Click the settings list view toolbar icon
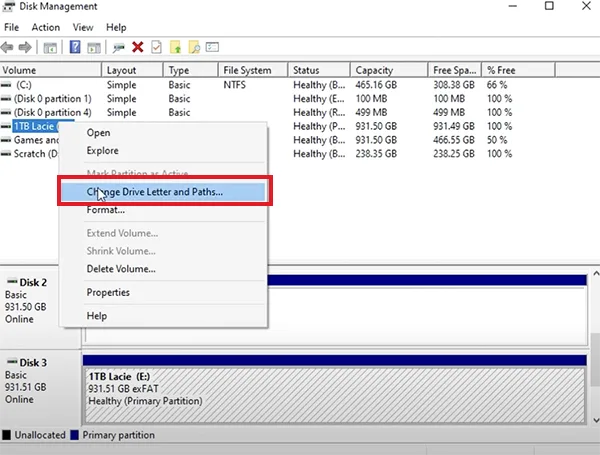 point(212,47)
